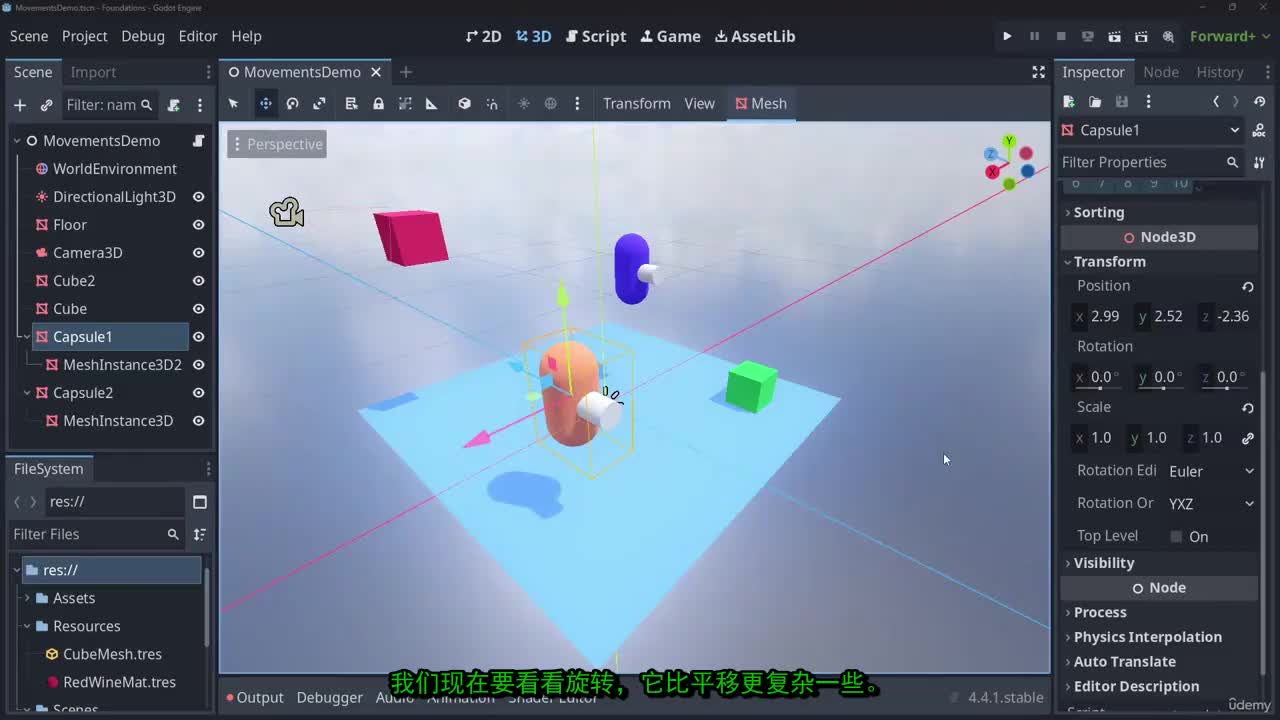This screenshot has width=1280, height=720.
Task: Toggle visibility of MeshInstance3D2
Action: tap(198, 365)
